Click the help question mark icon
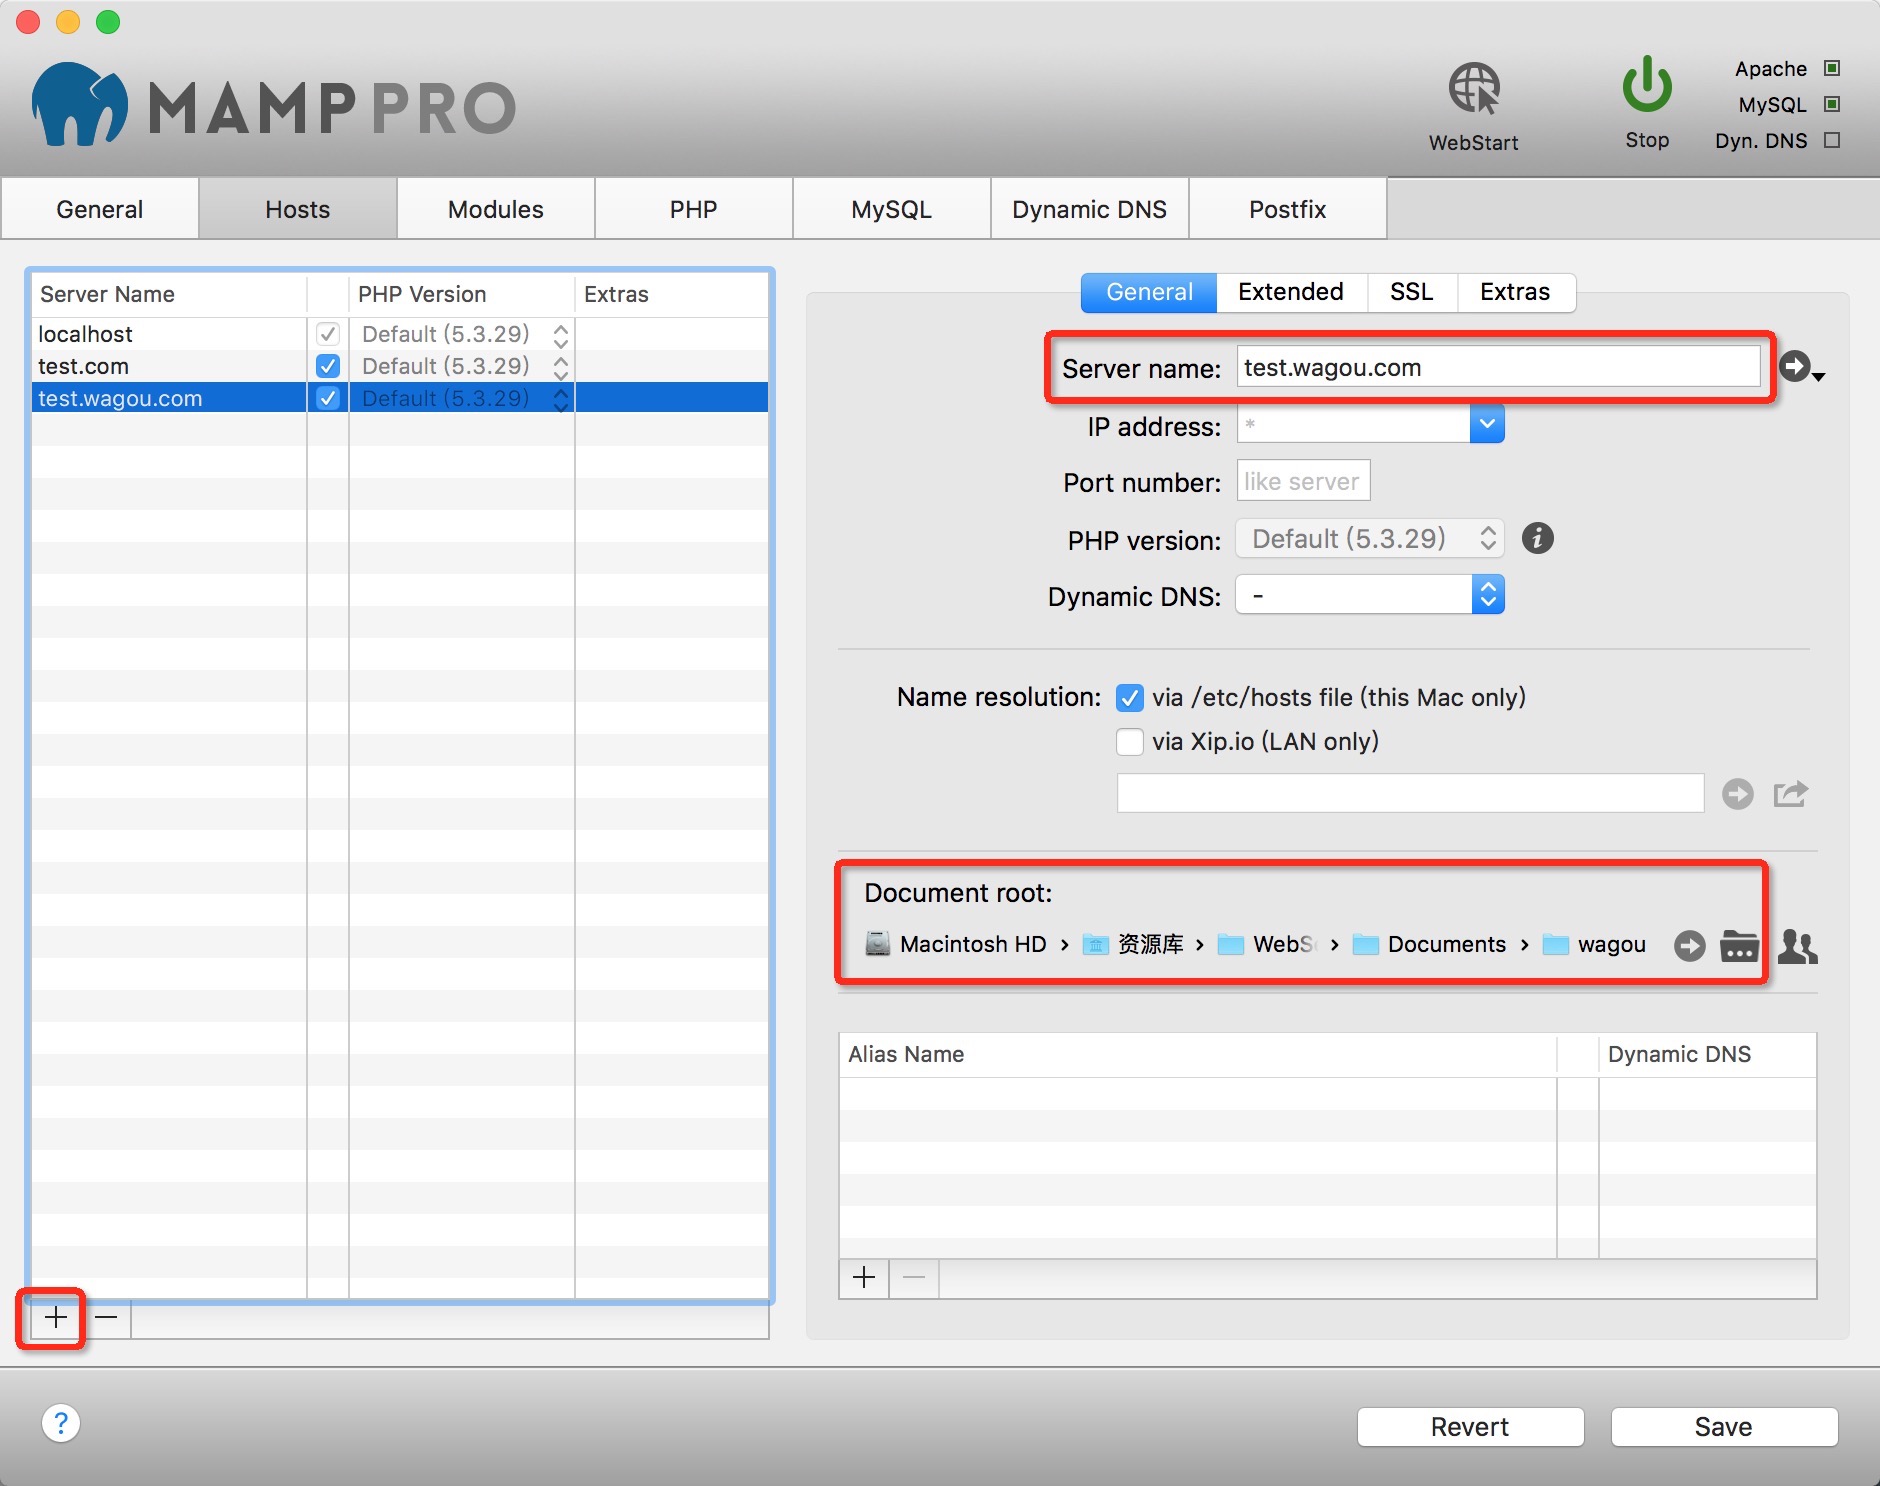This screenshot has height=1486, width=1880. point(61,1423)
